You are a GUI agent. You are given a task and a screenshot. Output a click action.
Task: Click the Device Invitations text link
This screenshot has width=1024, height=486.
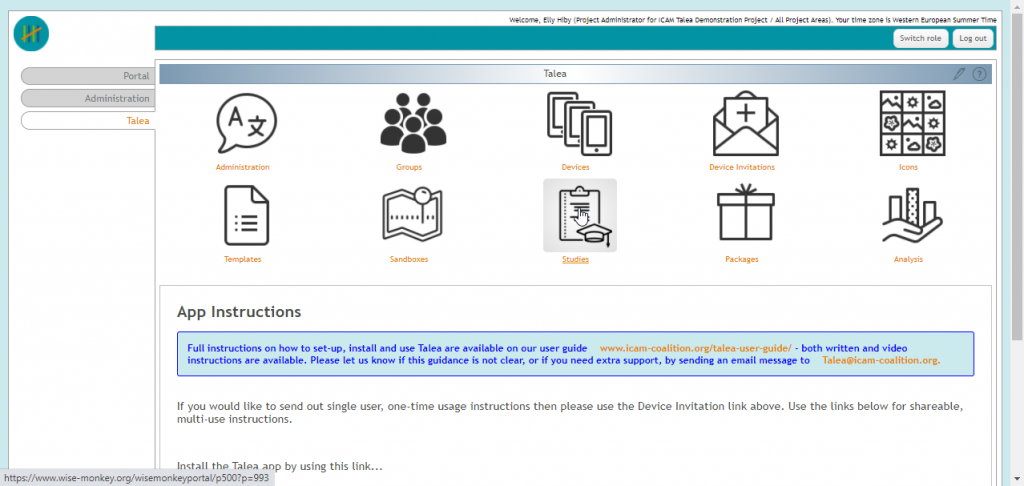[x=742, y=167]
